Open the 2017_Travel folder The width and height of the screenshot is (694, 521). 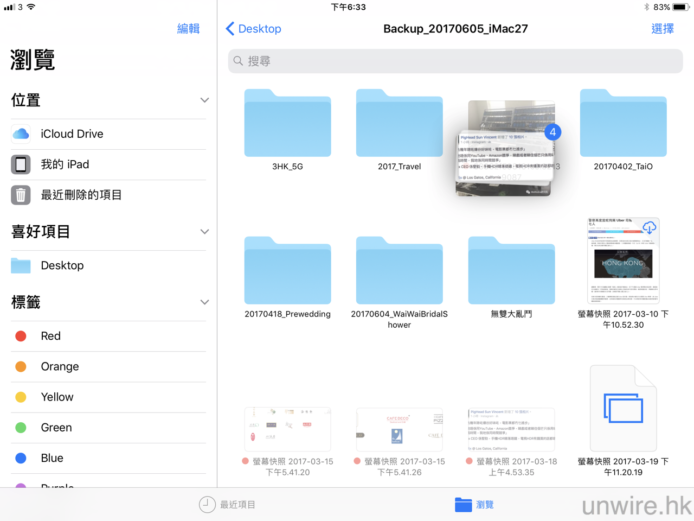399,124
